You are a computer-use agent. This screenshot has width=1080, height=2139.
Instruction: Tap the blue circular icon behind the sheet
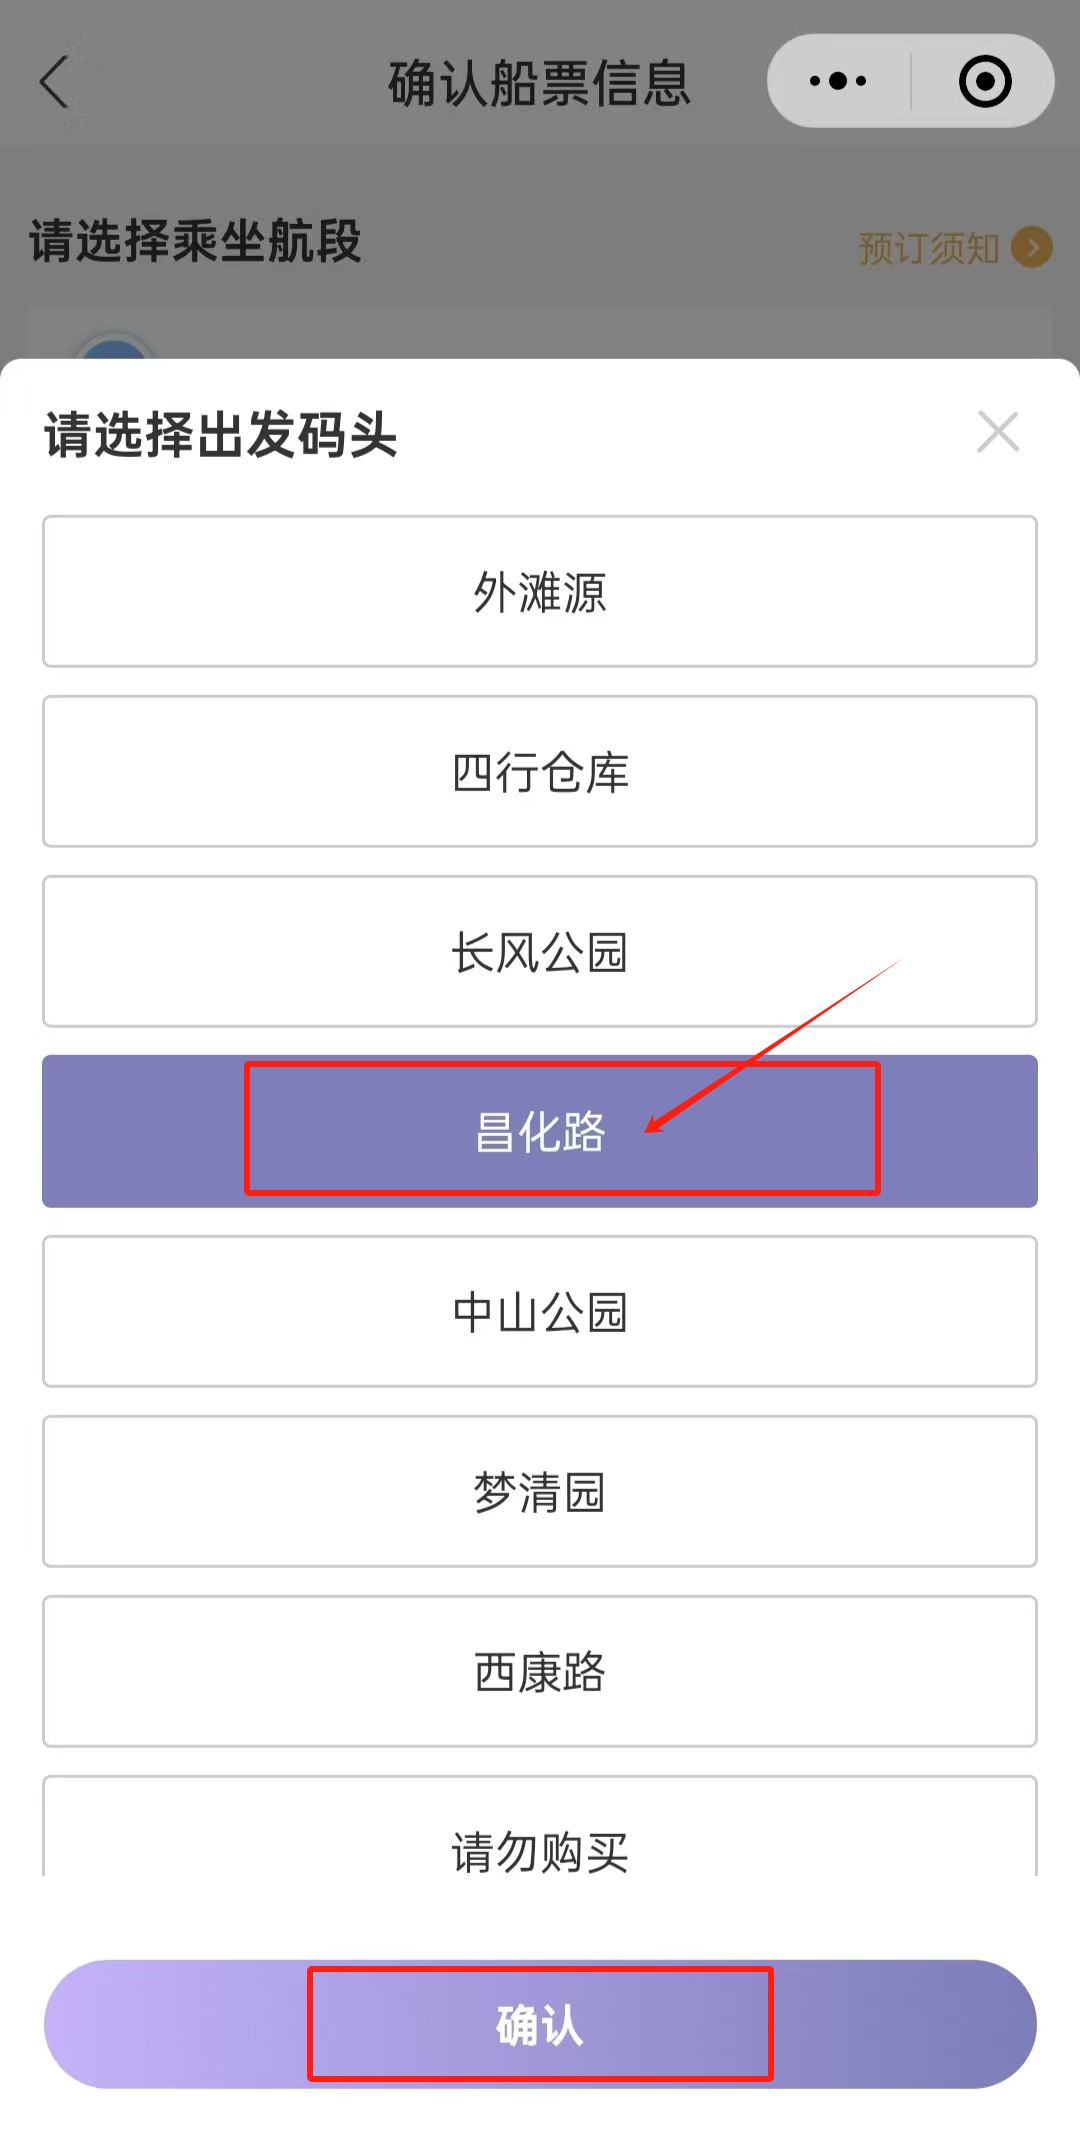click(115, 347)
